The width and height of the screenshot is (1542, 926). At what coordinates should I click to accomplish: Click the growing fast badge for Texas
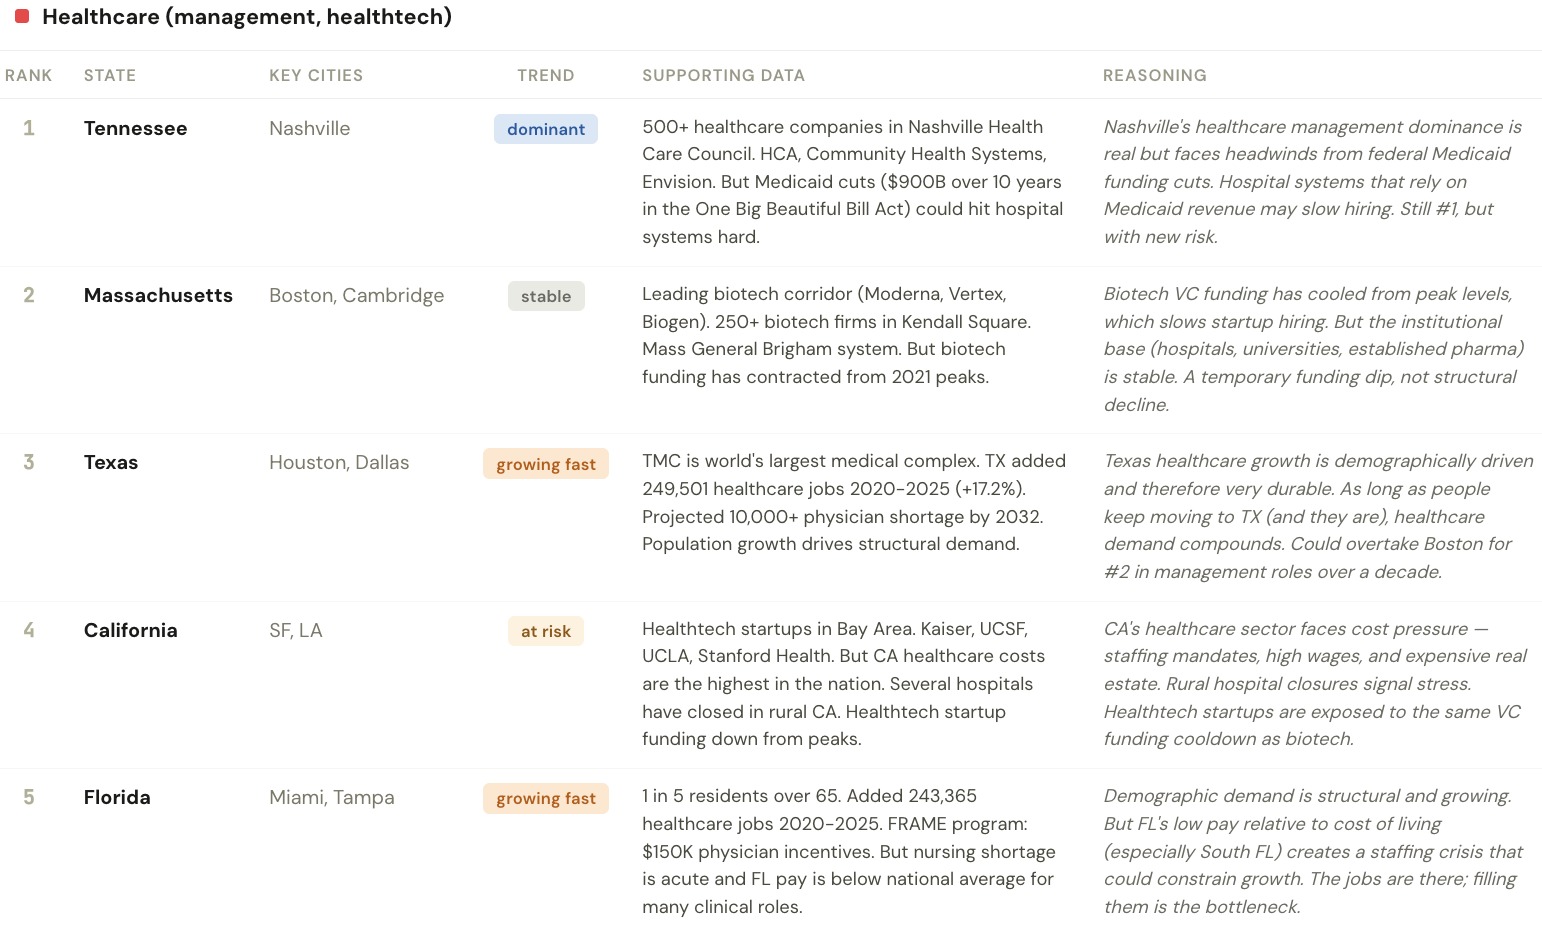tap(545, 464)
